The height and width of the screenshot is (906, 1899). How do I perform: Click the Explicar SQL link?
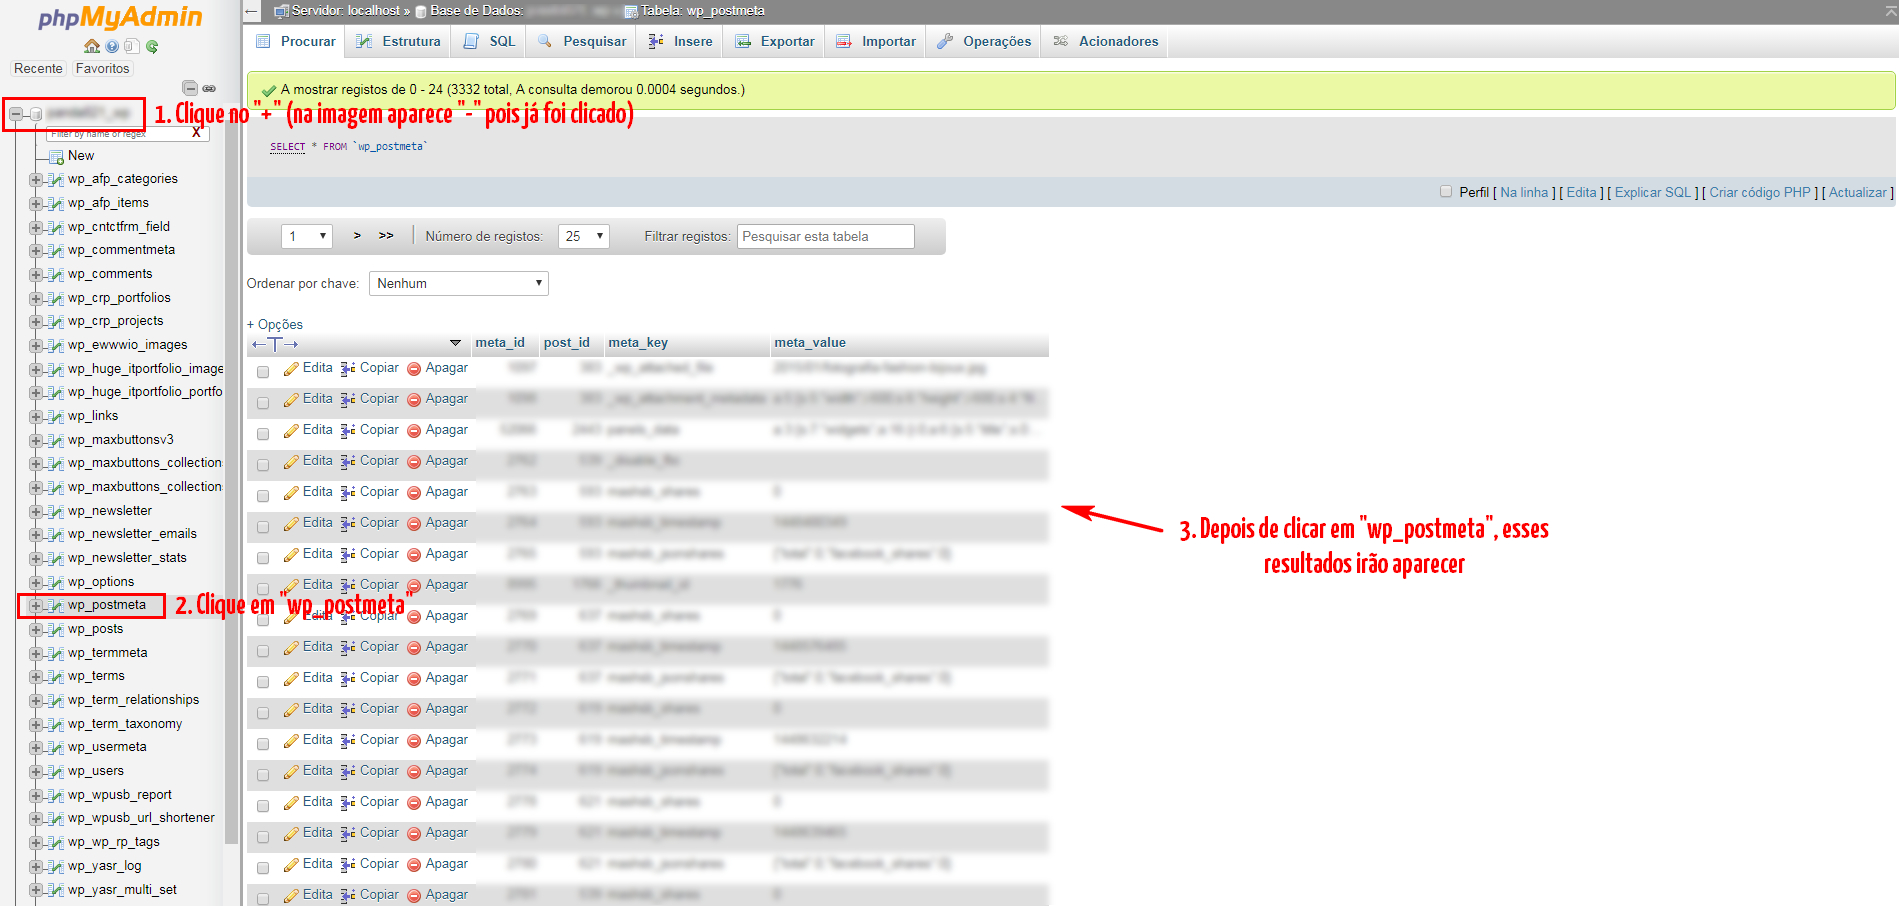(1653, 192)
